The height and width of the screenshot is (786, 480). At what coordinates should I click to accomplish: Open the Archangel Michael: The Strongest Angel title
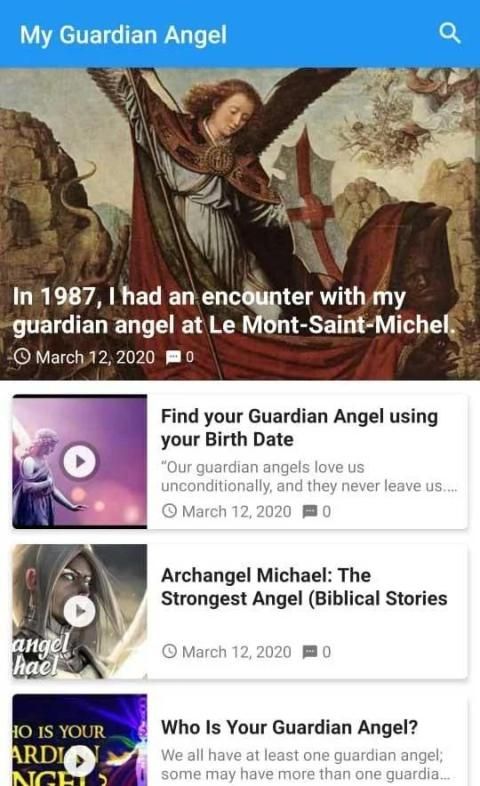tap(304, 586)
